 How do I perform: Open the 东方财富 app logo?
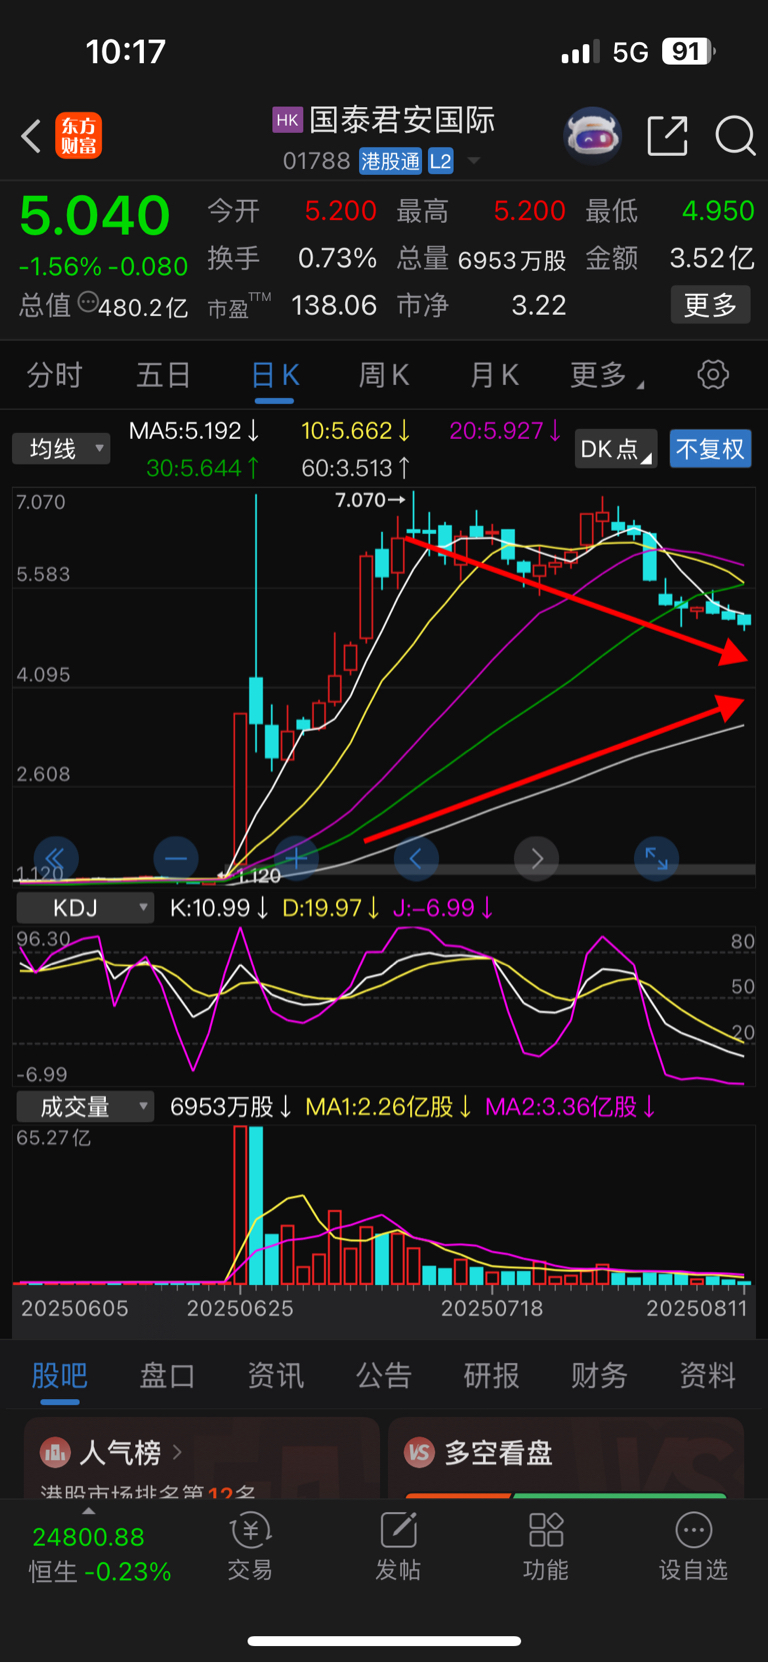coord(78,136)
